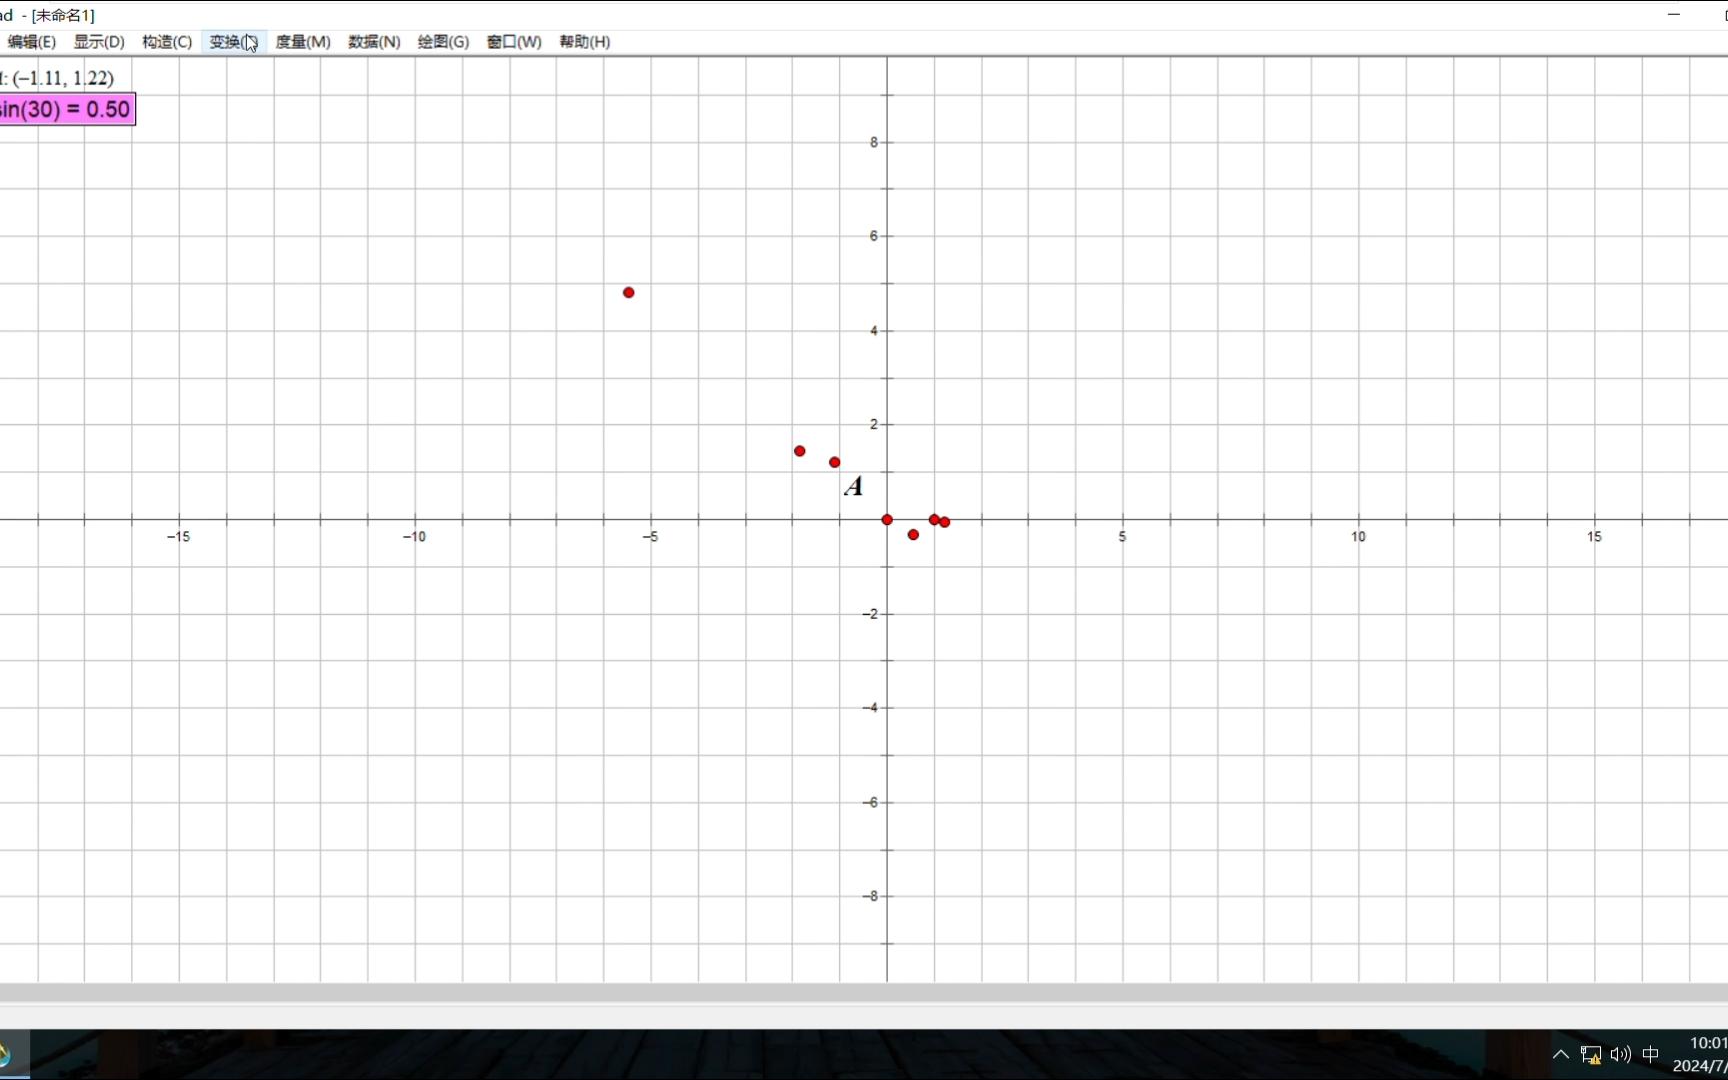This screenshot has width=1728, height=1080.
Task: Open the 变换 transform menu
Action: click(x=234, y=42)
